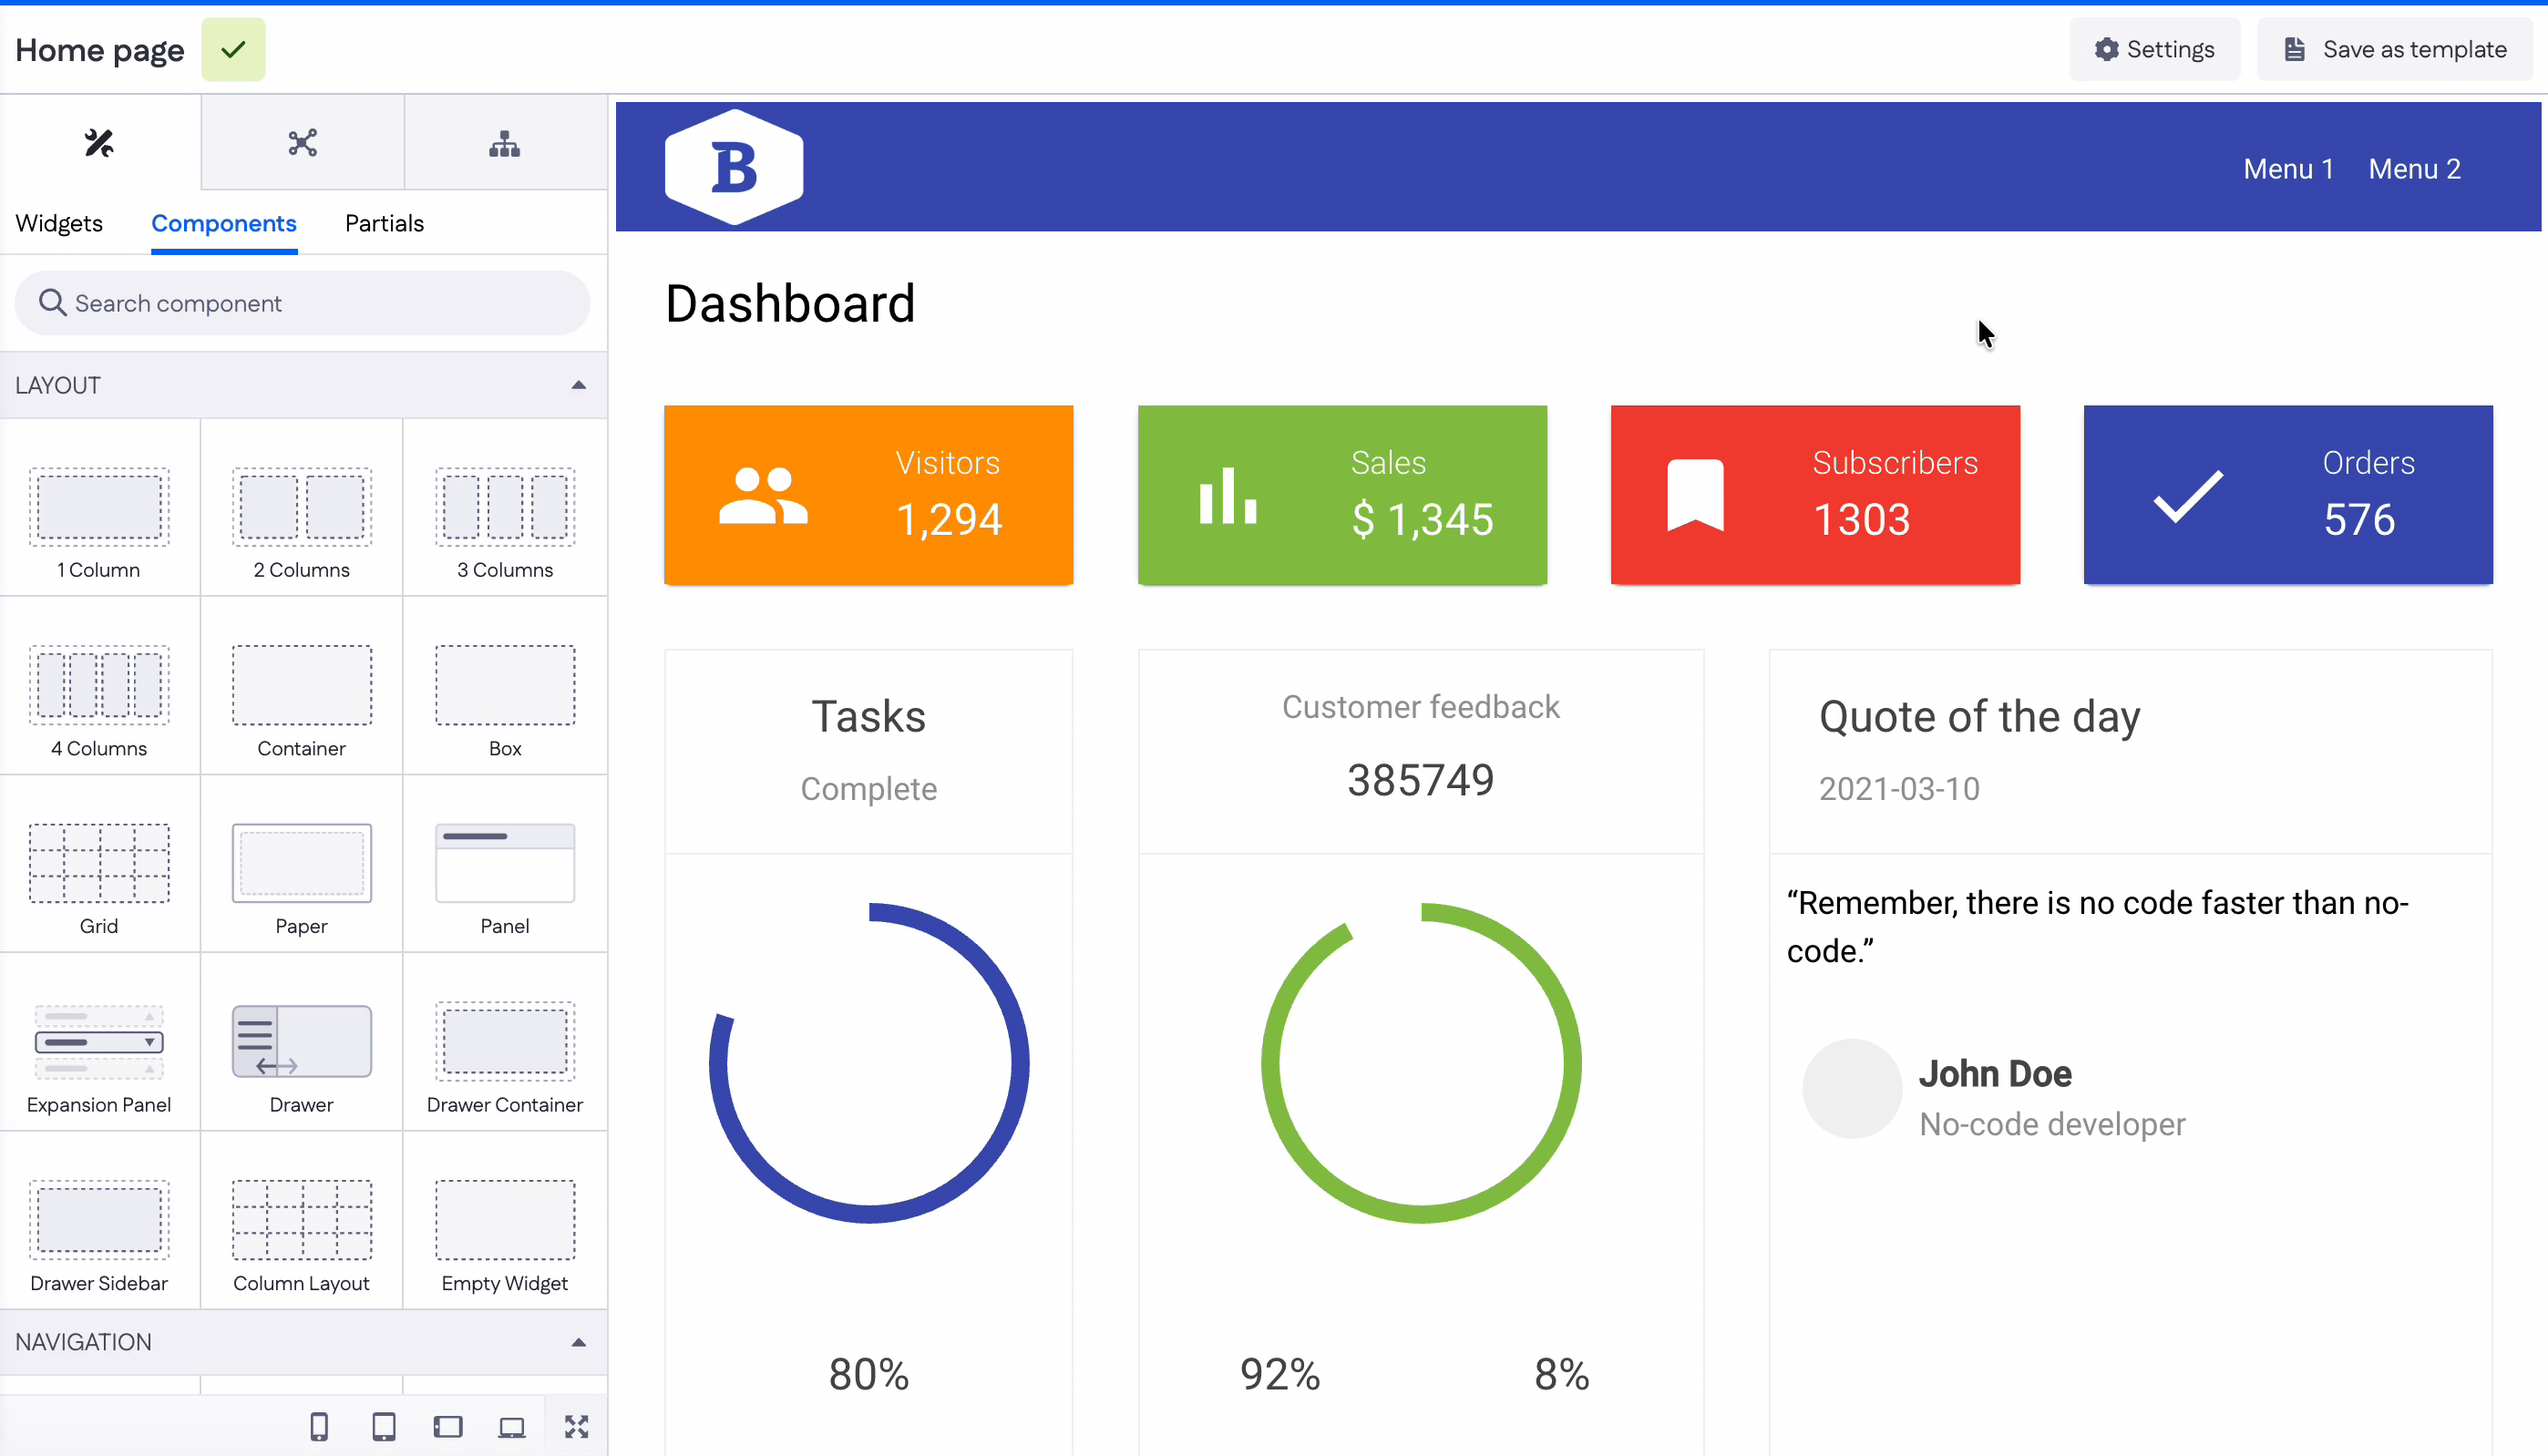Select the design tools icon tab
The width and height of the screenshot is (2548, 1456).
[99, 143]
